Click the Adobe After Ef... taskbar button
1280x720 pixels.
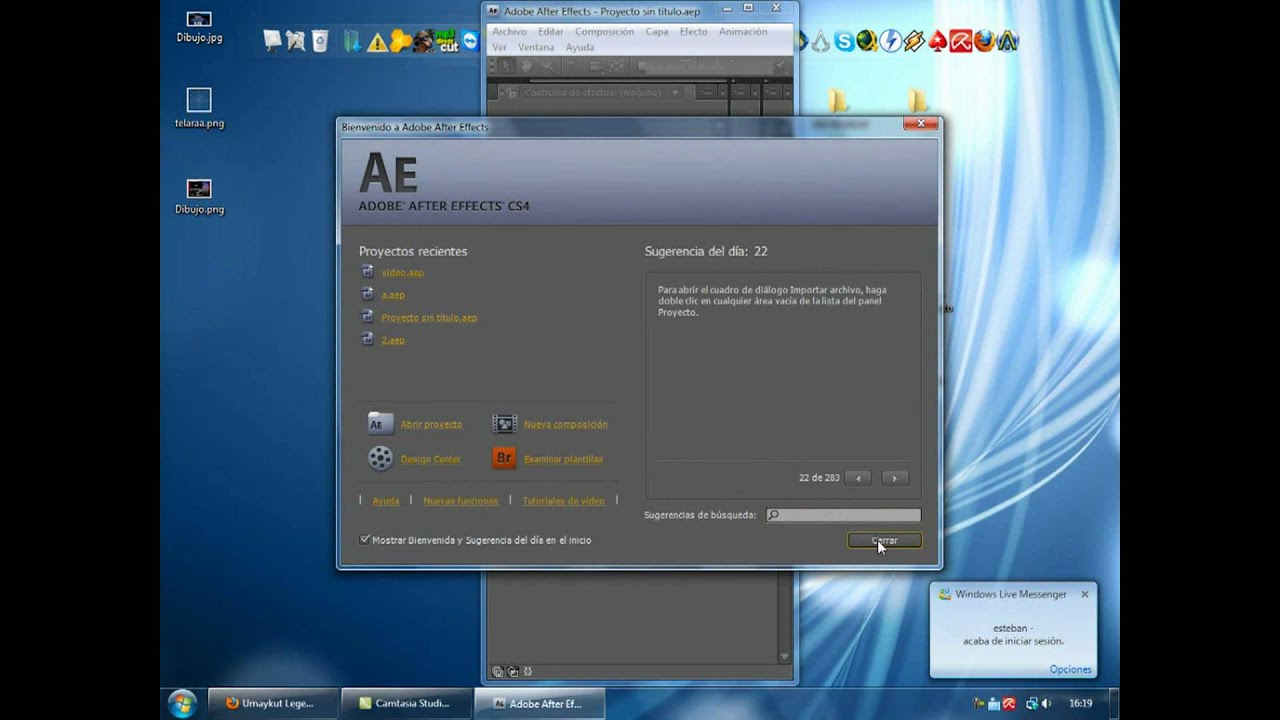[538, 703]
